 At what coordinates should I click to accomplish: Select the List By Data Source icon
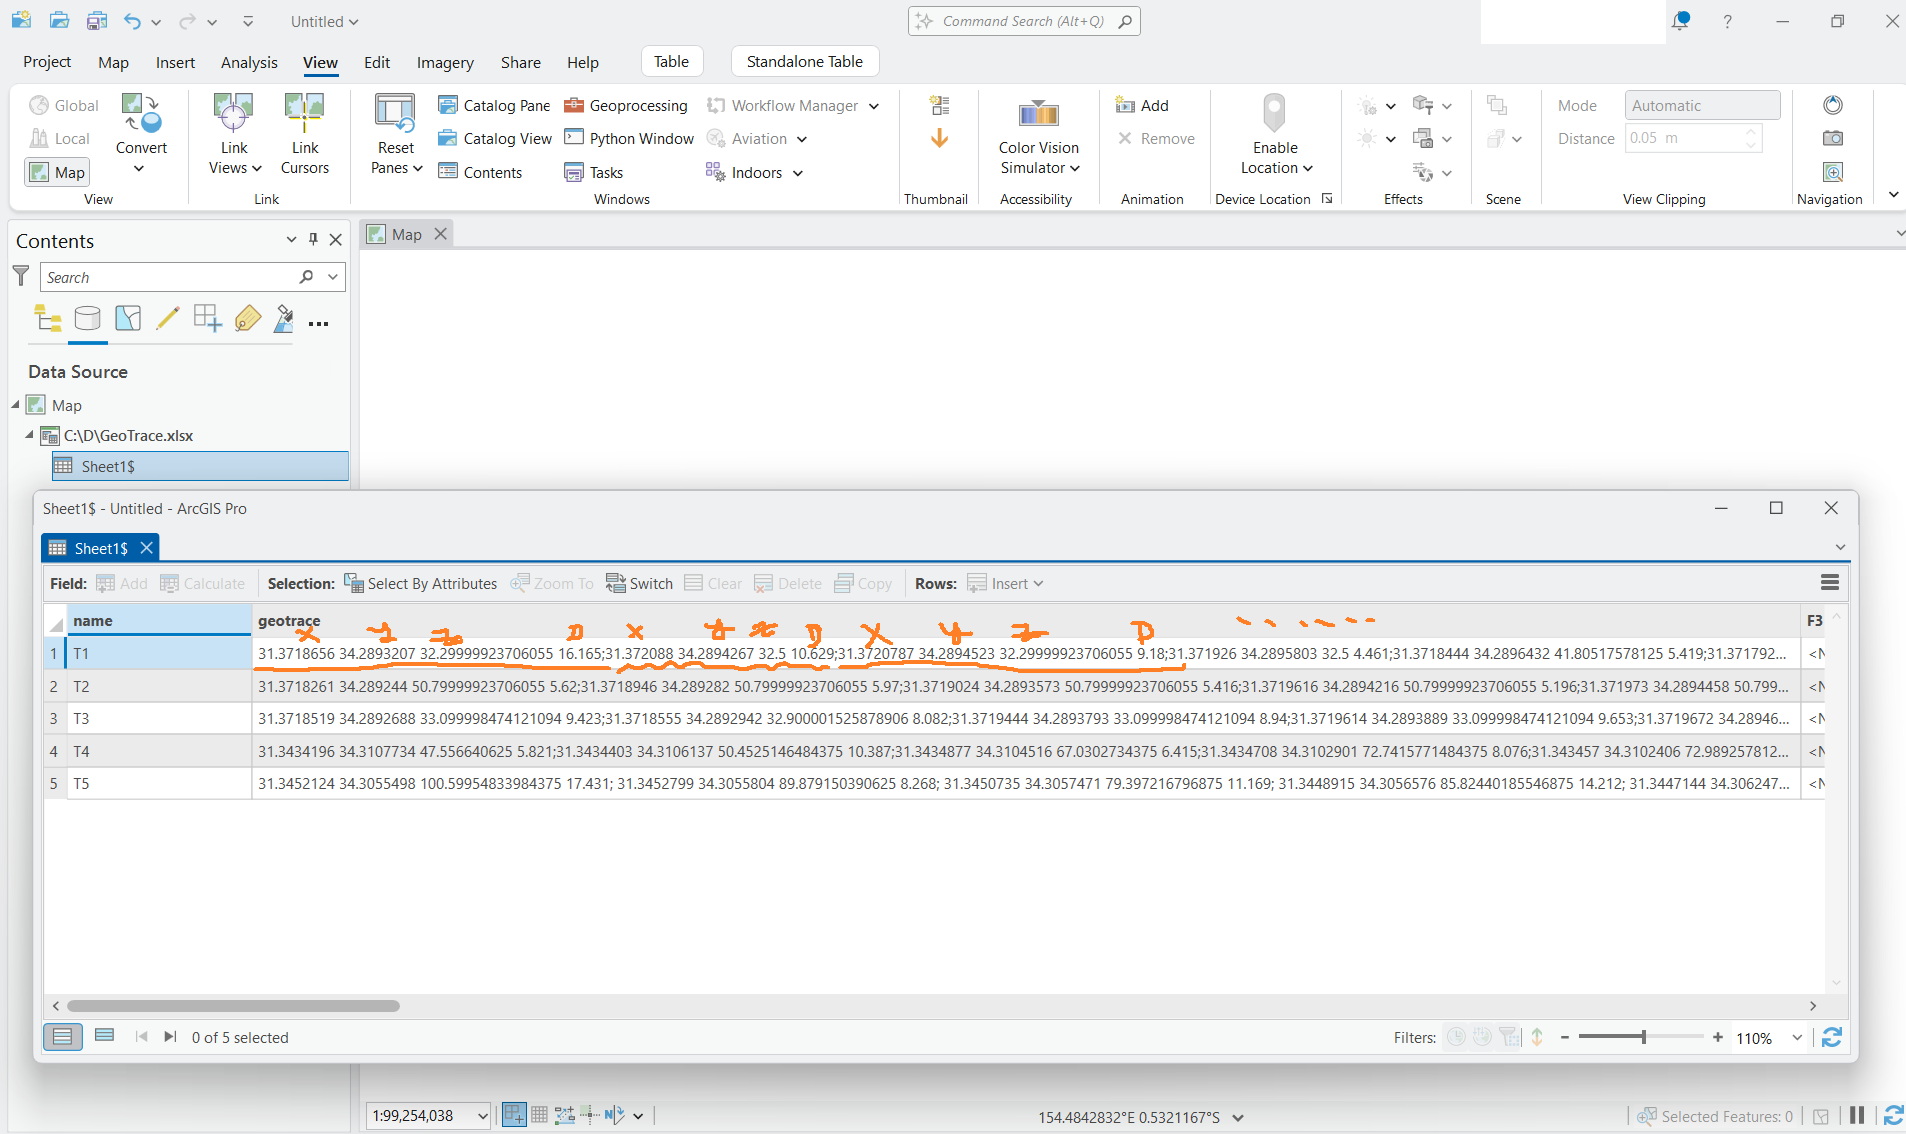tap(88, 318)
